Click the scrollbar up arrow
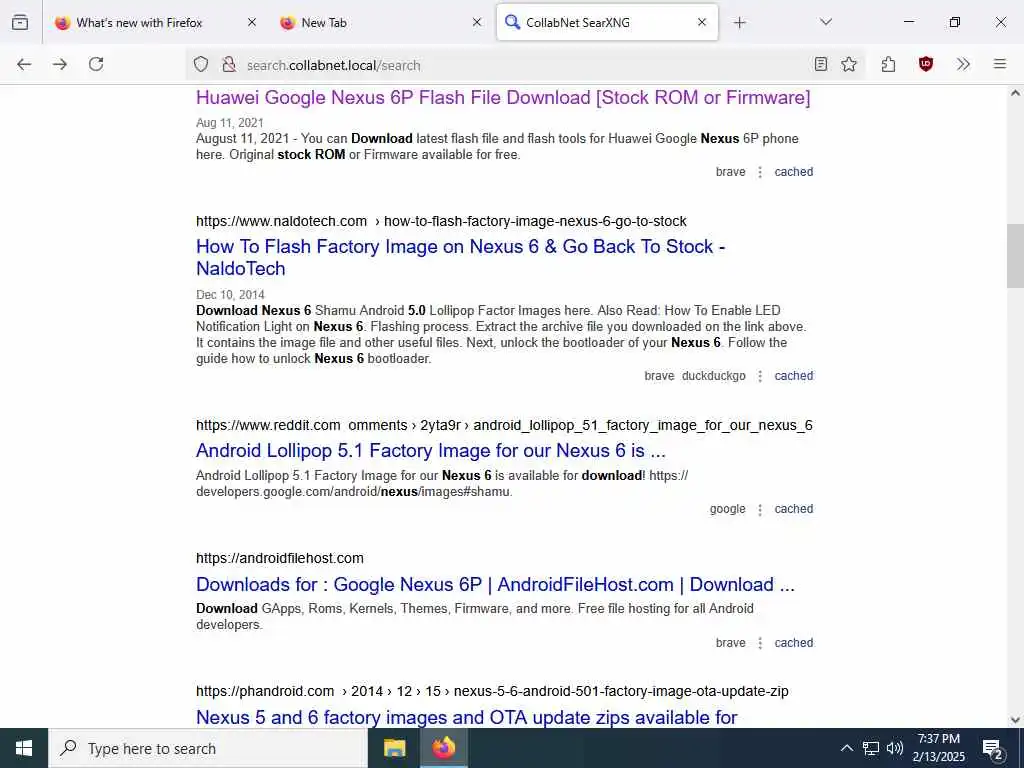Screen dimensions: 1024x768 pos(1015,93)
